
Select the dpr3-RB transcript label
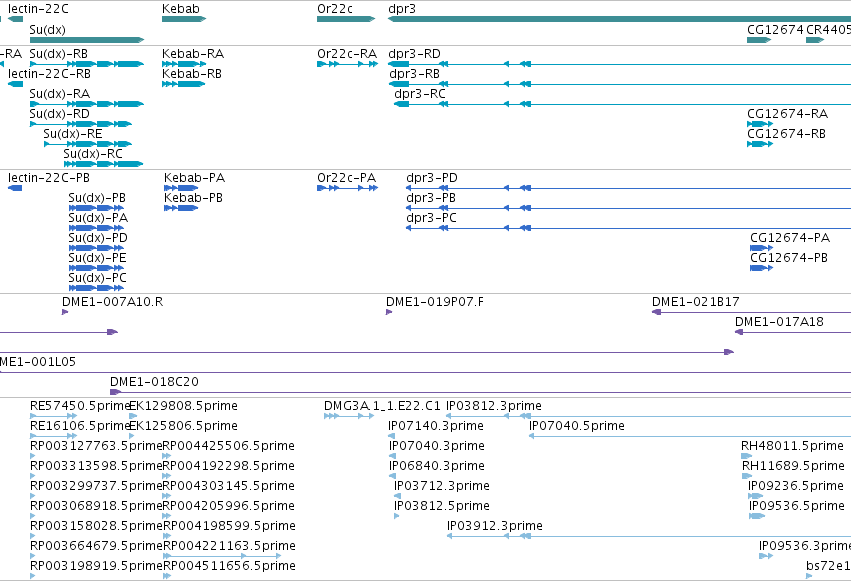[x=415, y=74]
